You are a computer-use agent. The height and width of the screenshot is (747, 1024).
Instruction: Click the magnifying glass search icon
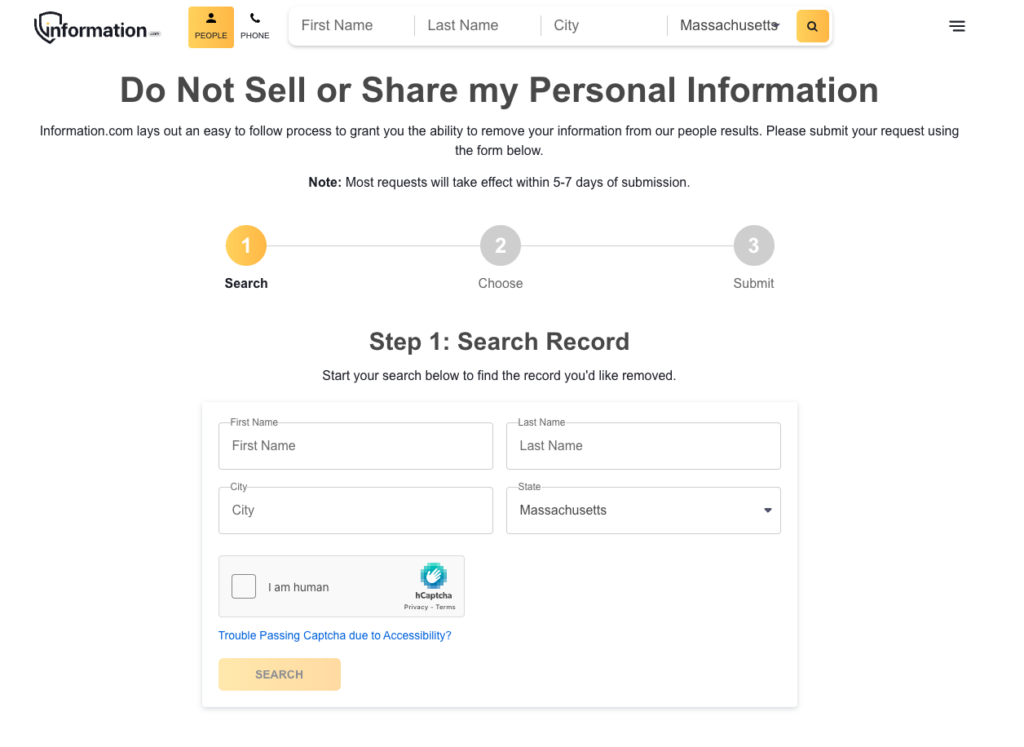(812, 25)
